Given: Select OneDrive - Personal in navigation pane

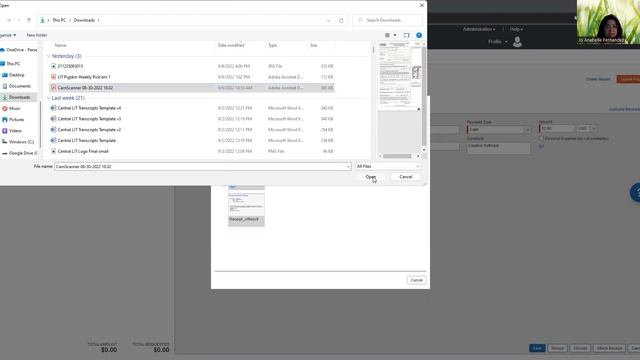Looking at the screenshot, I should 21,50.
